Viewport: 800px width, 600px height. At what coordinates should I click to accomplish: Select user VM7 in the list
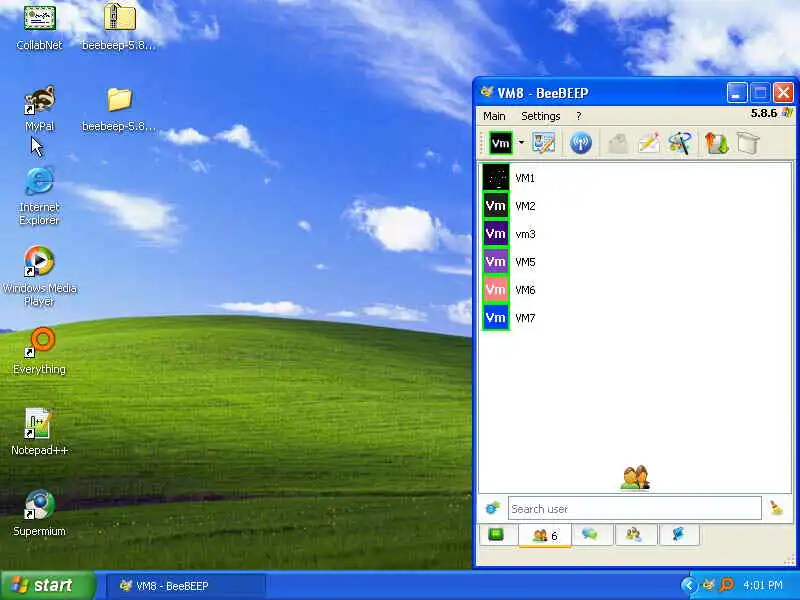(x=635, y=318)
